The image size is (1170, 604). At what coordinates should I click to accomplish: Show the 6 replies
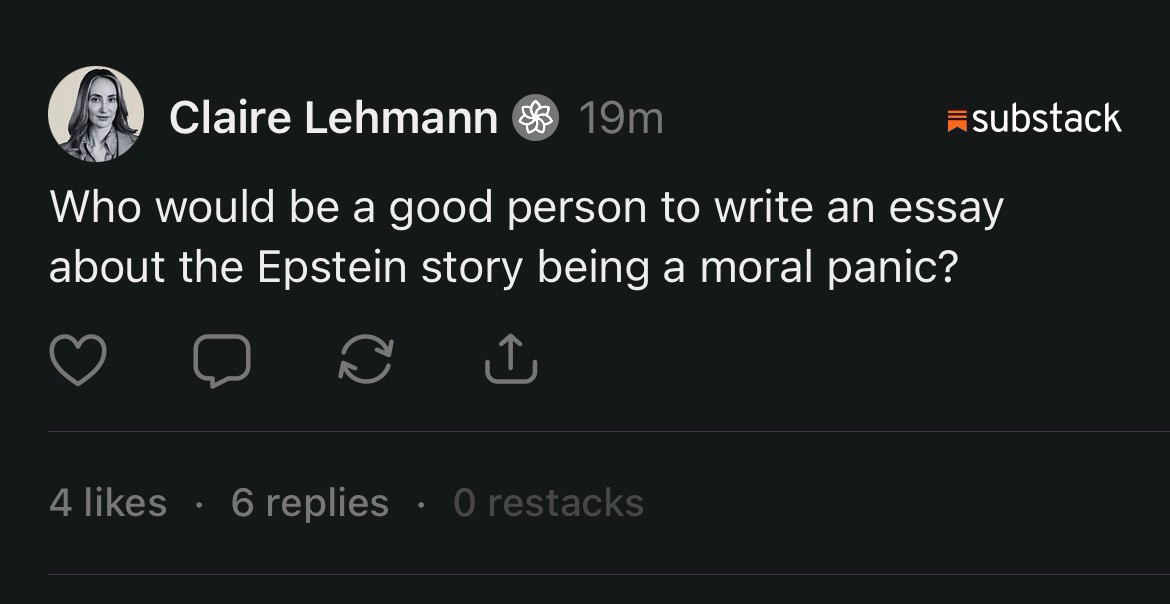click(309, 502)
